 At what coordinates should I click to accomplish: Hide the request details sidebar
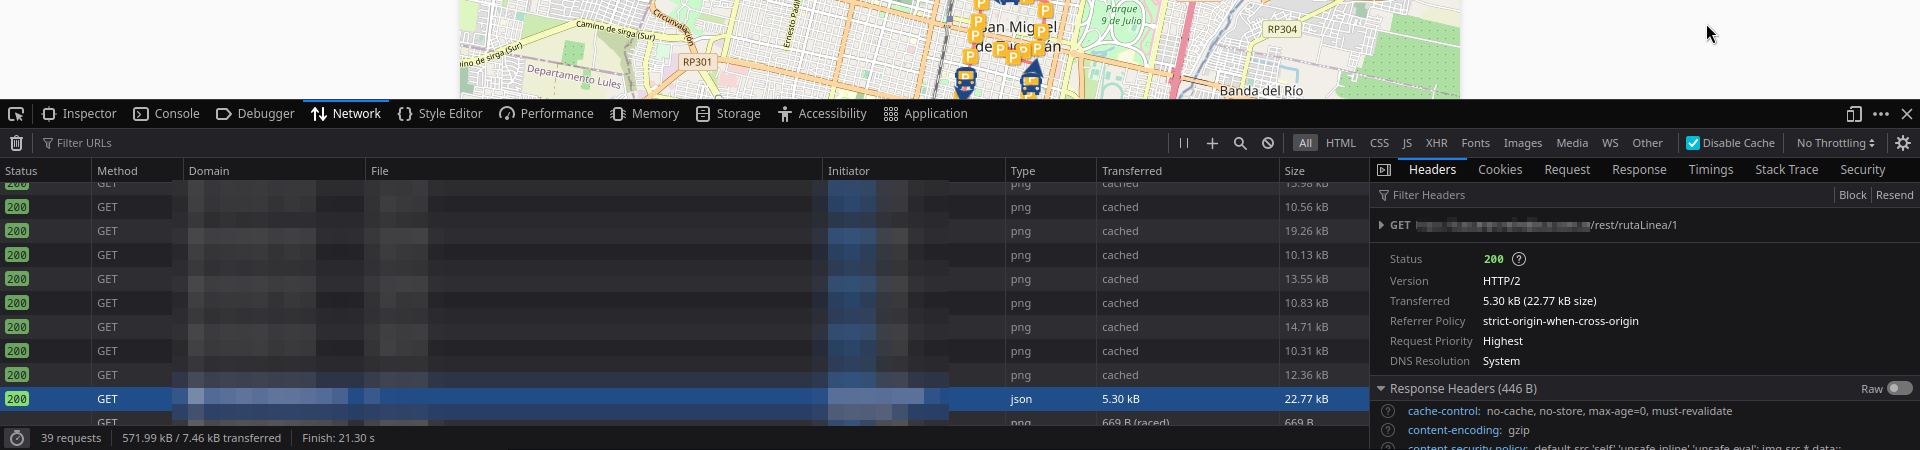1384,170
